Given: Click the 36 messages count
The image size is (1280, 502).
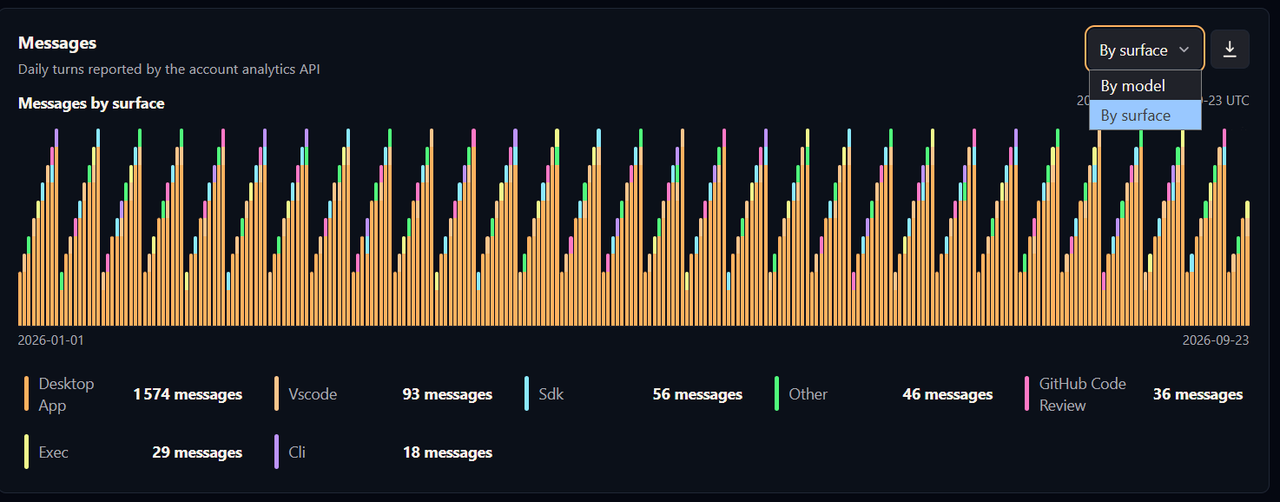Looking at the screenshot, I should [x=1198, y=394].
